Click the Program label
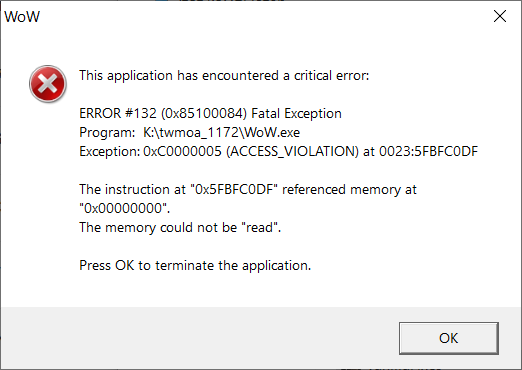This screenshot has width=522, height=370. pos(107,133)
